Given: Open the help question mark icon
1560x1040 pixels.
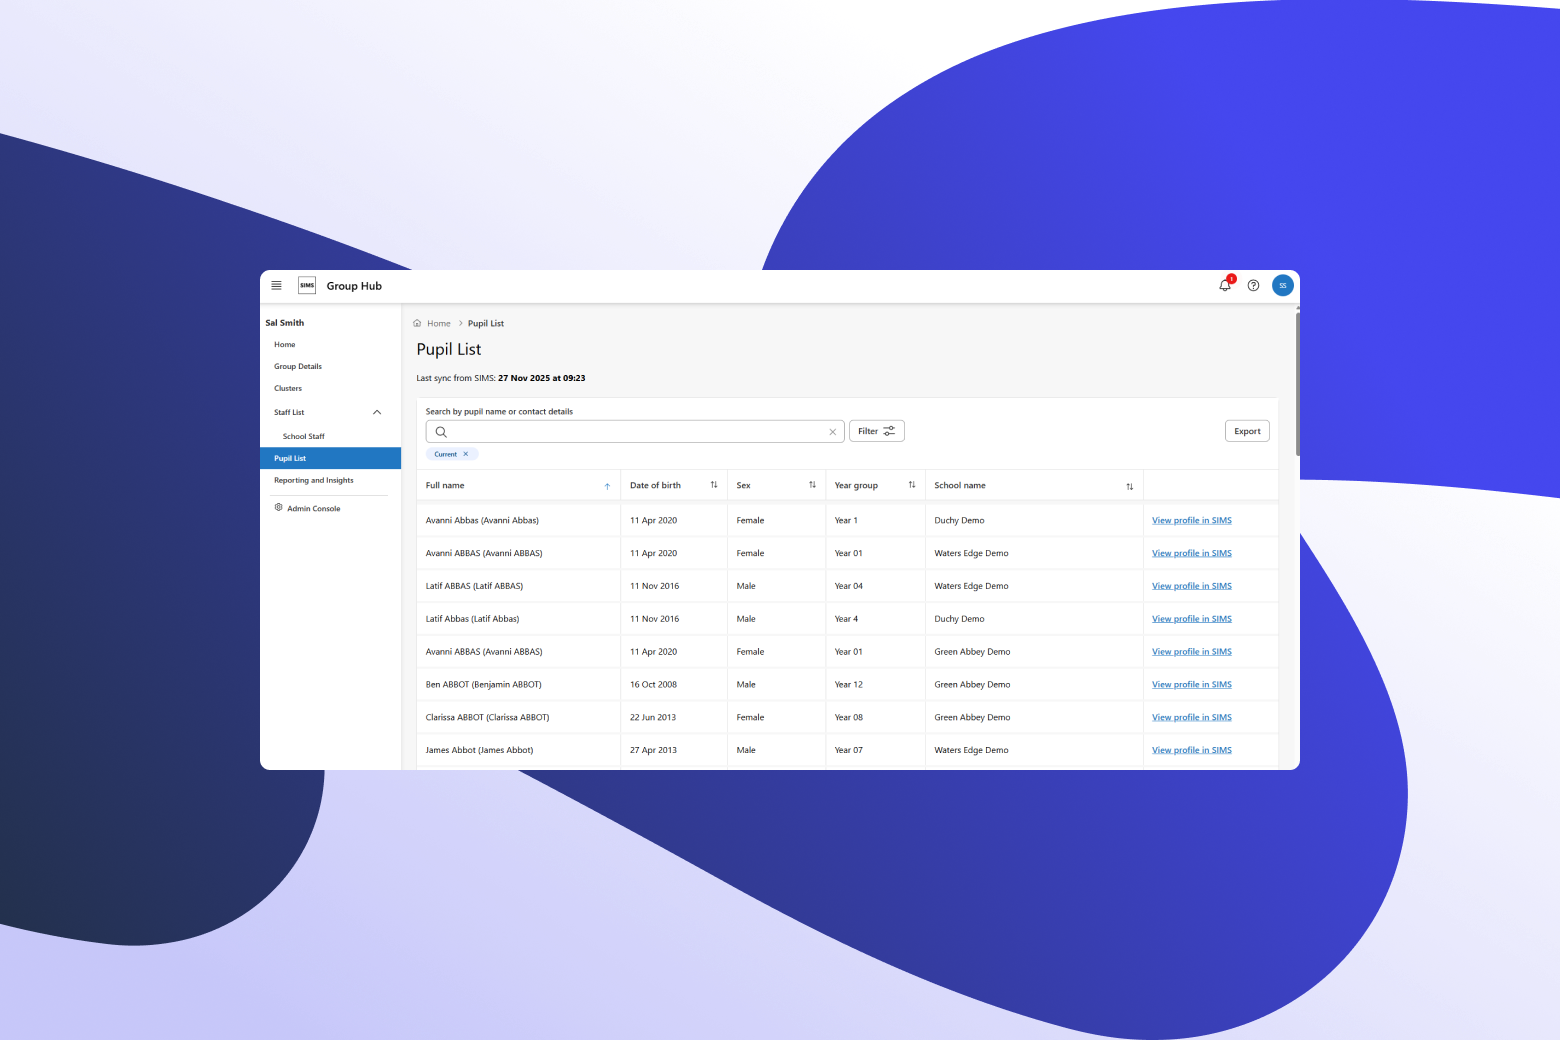Looking at the screenshot, I should click(1253, 286).
